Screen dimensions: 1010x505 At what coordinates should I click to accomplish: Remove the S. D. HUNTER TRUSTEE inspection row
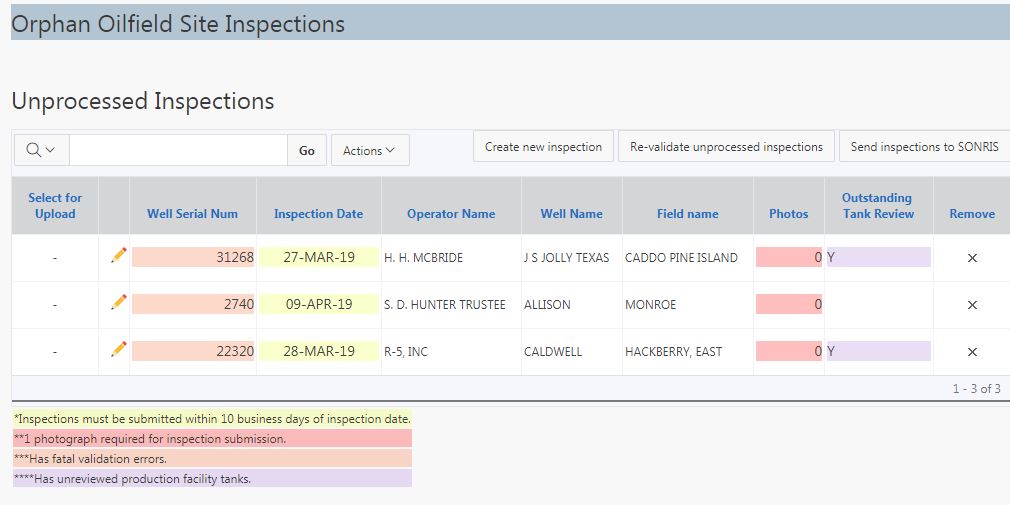(x=972, y=305)
